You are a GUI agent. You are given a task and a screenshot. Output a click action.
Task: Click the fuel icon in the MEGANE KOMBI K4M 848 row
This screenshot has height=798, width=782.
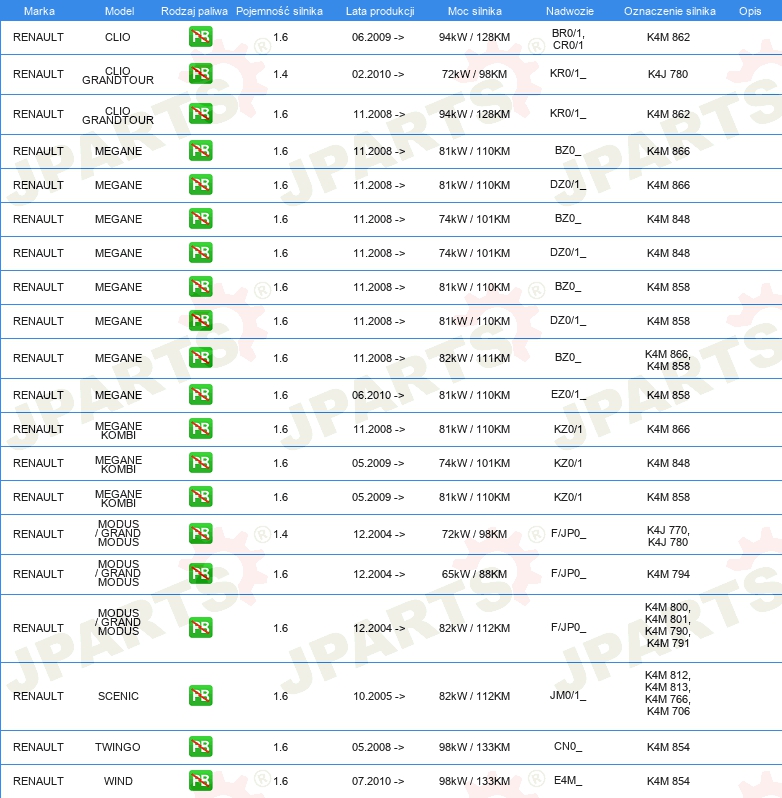tap(200, 463)
